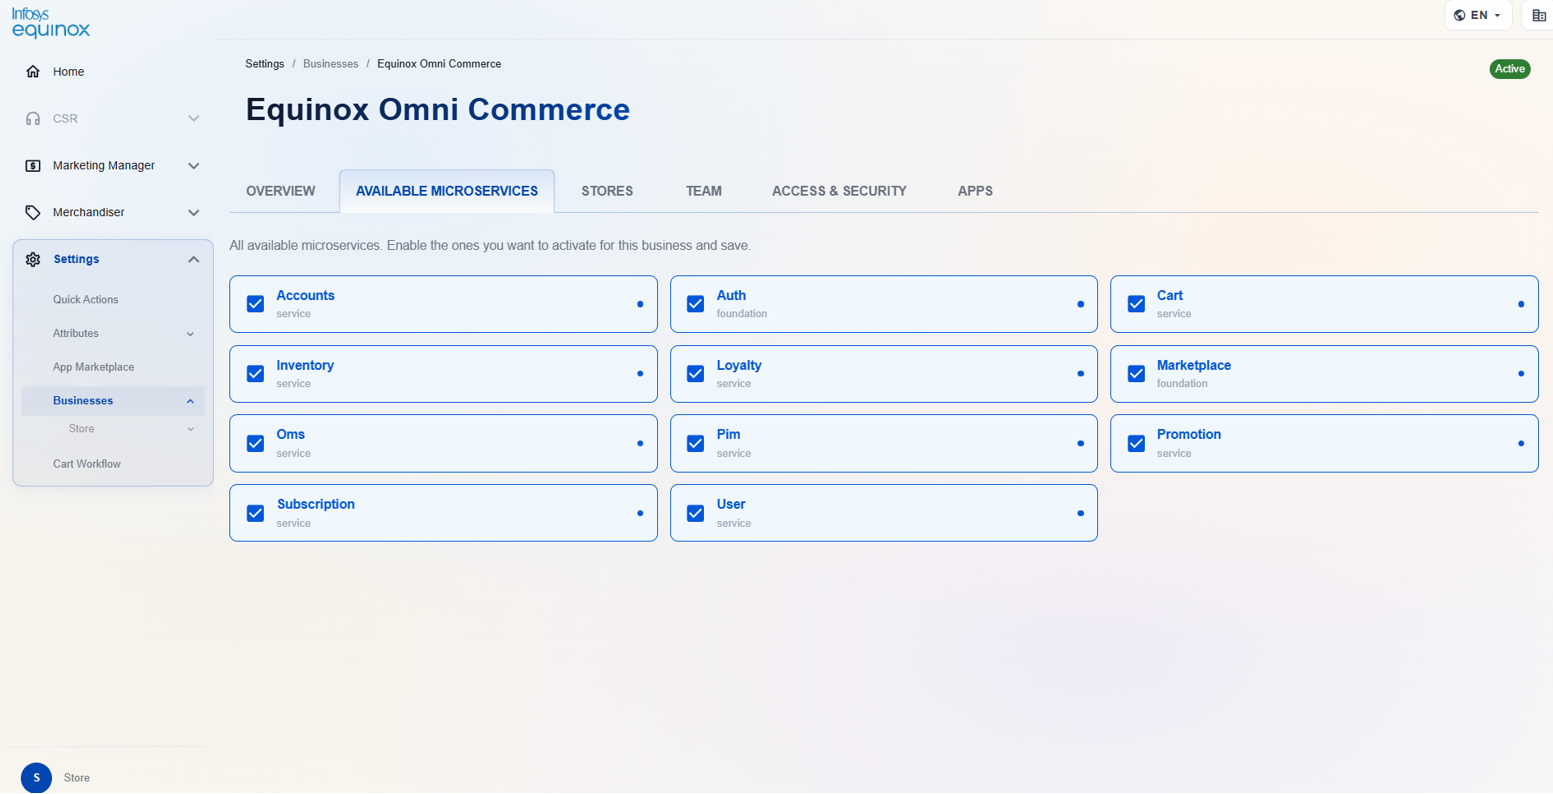The image size is (1553, 794).
Task: Open the EN language dropdown
Action: (x=1478, y=15)
